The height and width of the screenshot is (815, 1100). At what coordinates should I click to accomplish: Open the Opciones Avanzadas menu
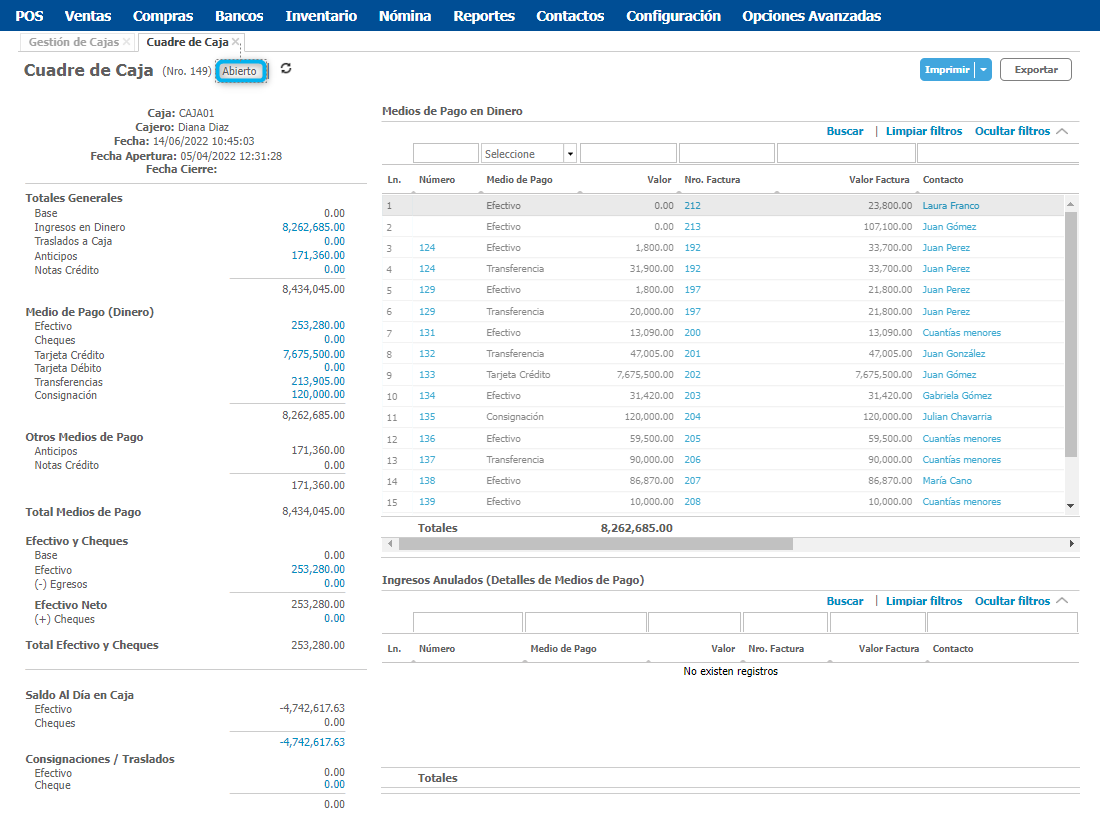click(811, 16)
